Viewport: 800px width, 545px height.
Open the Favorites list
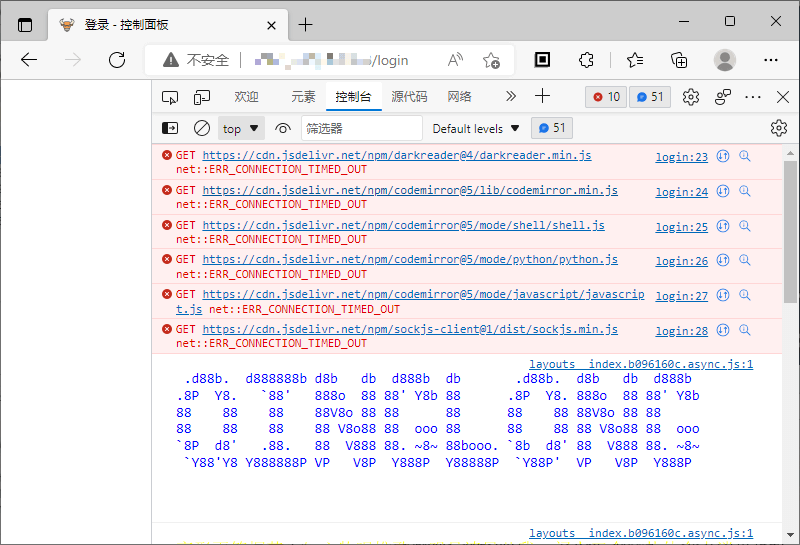click(x=635, y=60)
